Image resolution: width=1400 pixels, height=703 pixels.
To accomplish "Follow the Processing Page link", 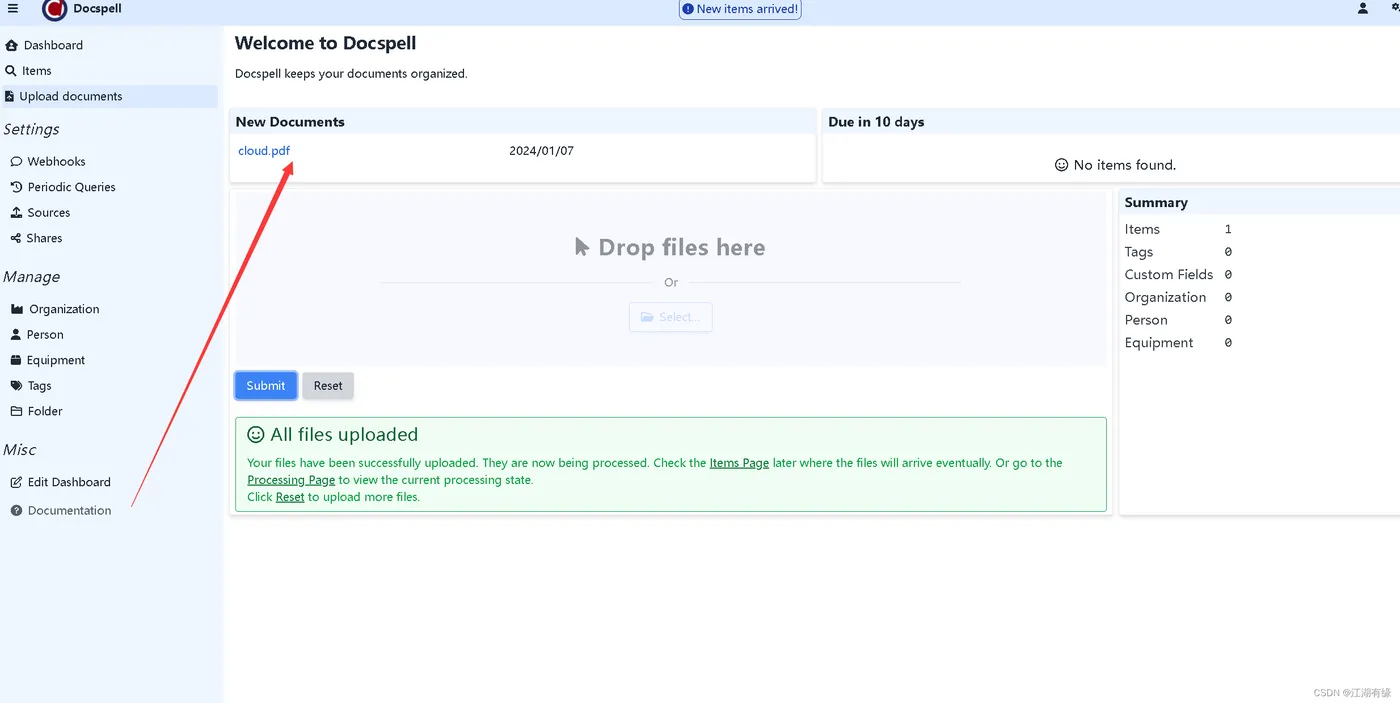I will (291, 480).
